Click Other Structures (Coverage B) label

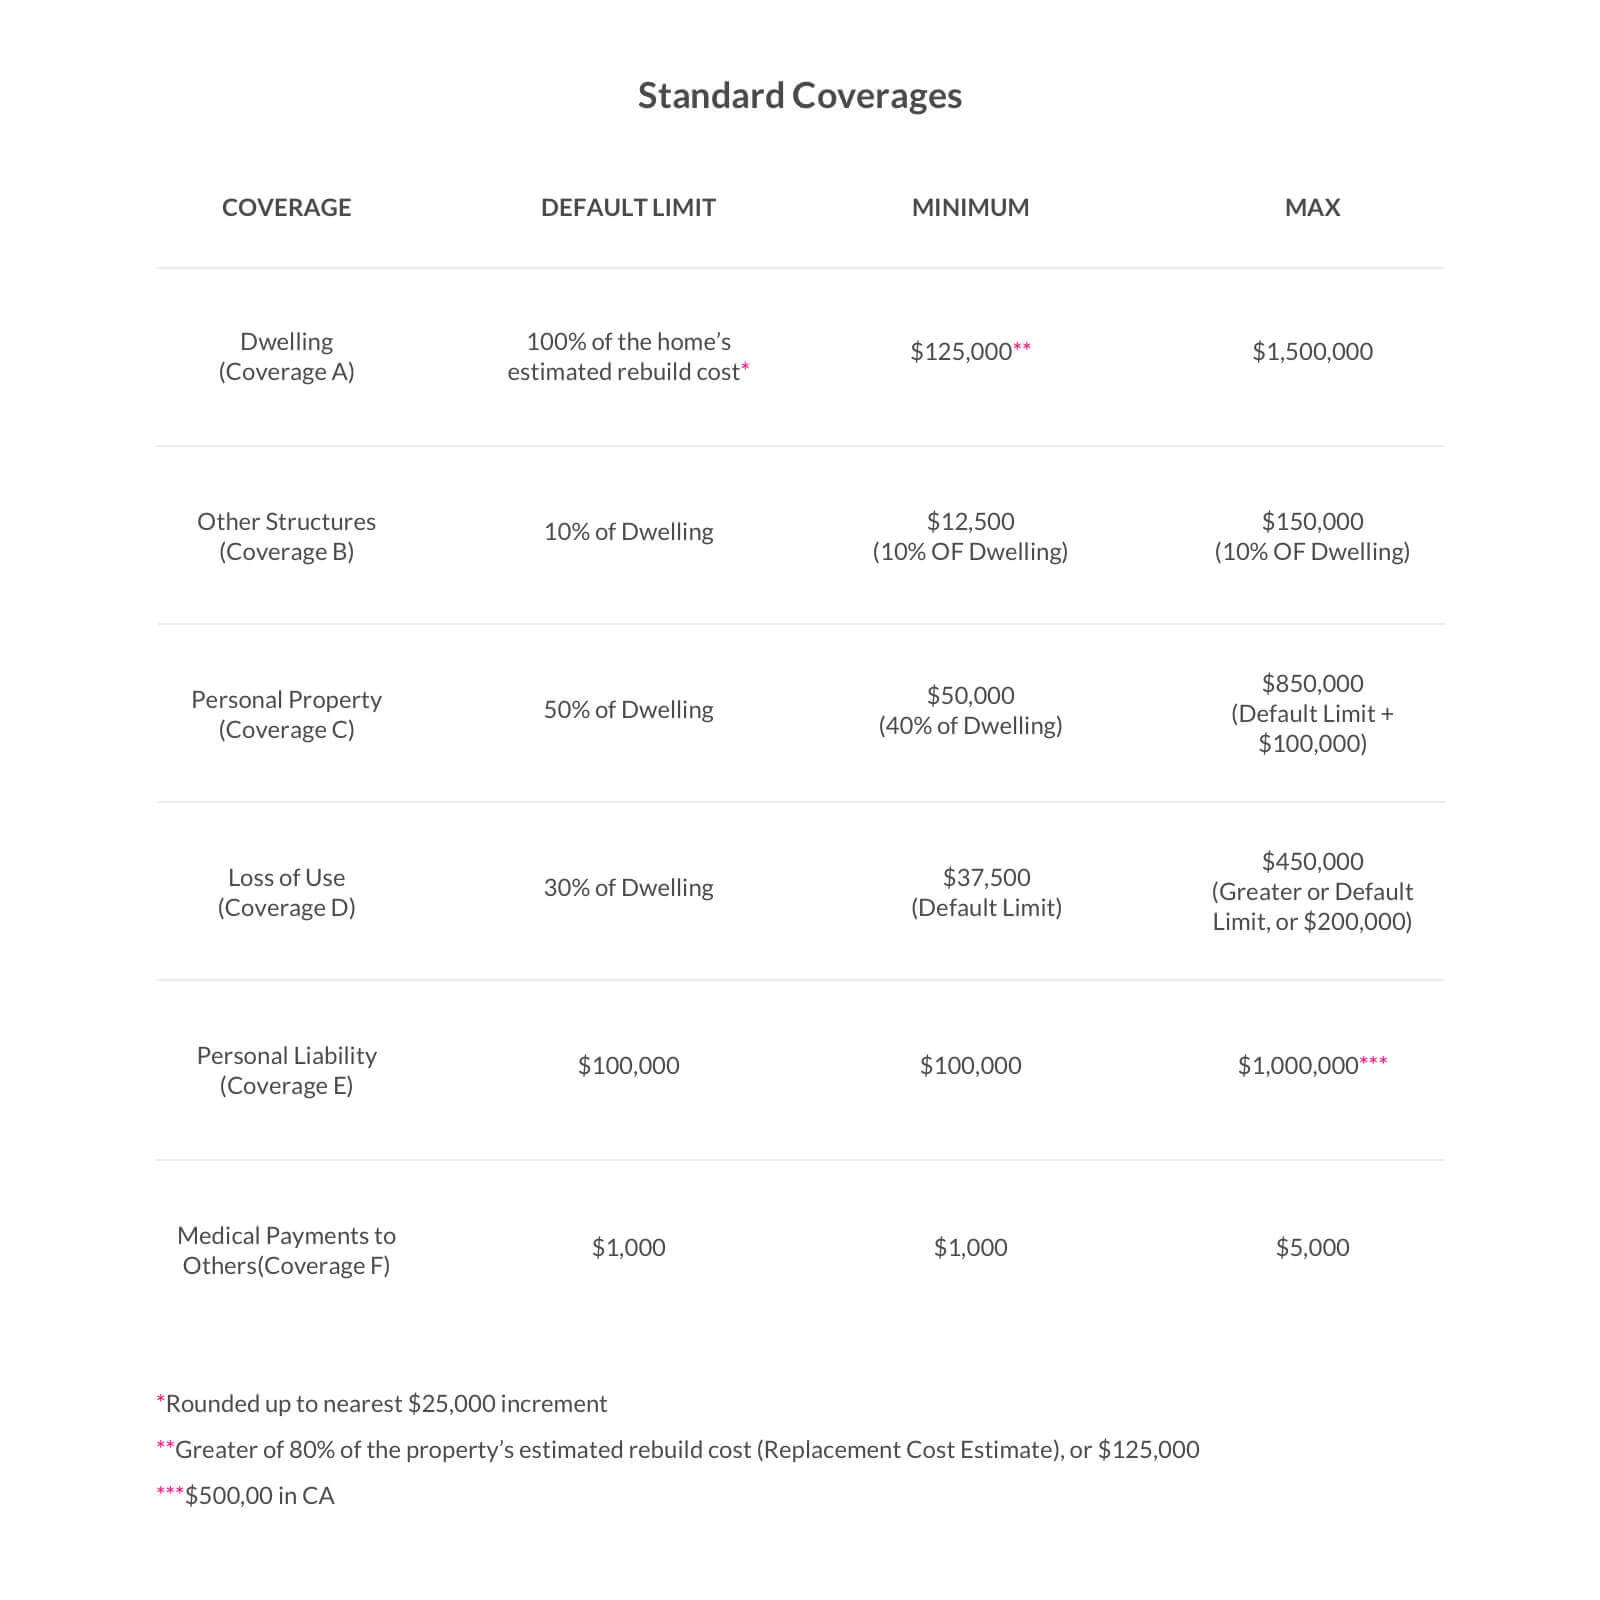(x=286, y=537)
